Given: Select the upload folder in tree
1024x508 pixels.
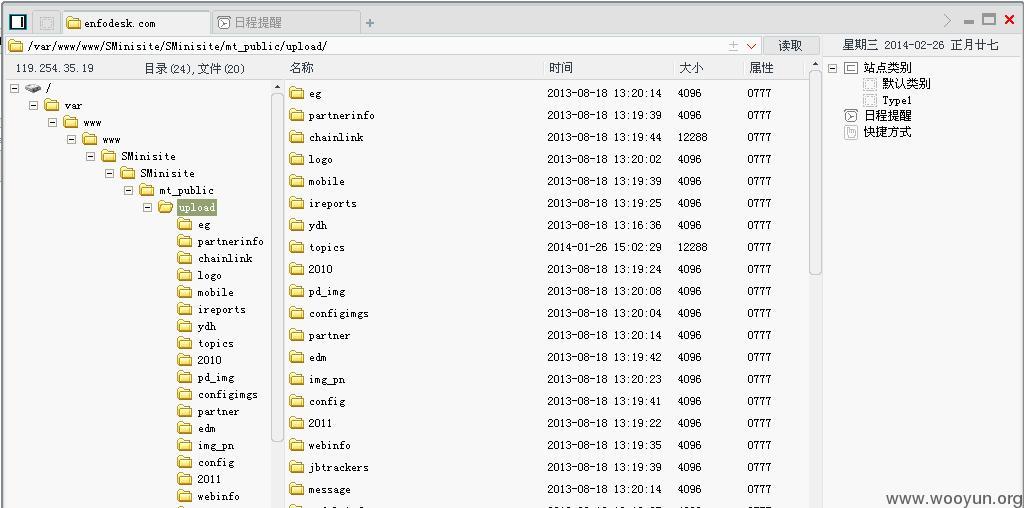Looking at the screenshot, I should coord(197,208).
